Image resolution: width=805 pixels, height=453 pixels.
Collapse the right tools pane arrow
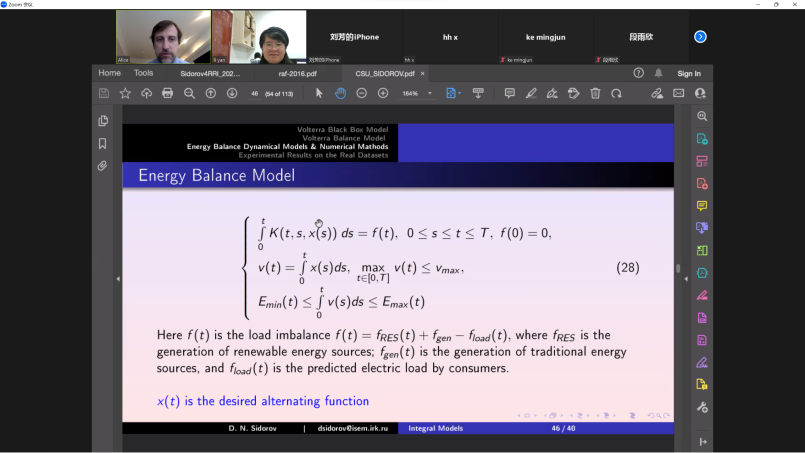pyautogui.click(x=702, y=441)
